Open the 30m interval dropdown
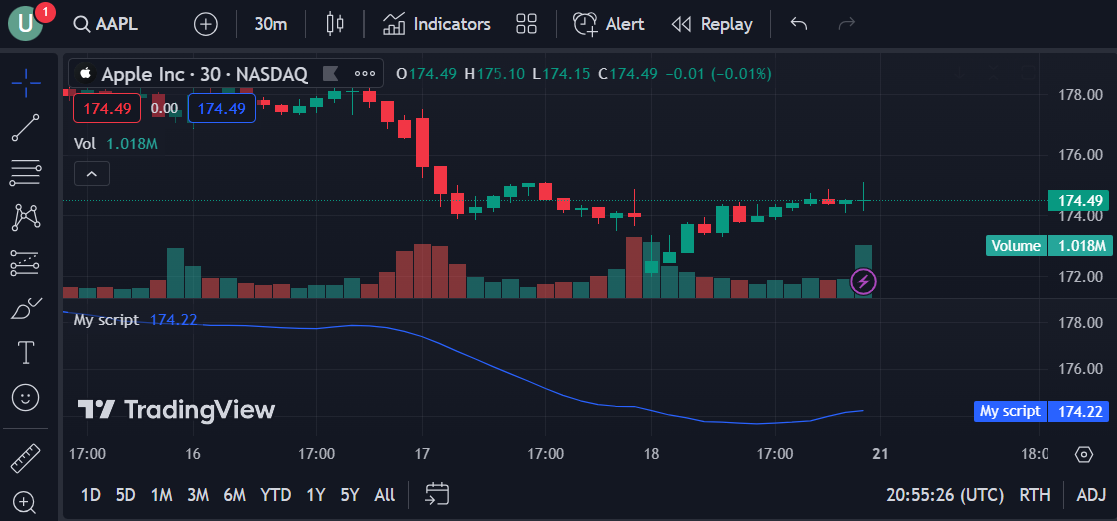This screenshot has width=1117, height=521. click(271, 24)
